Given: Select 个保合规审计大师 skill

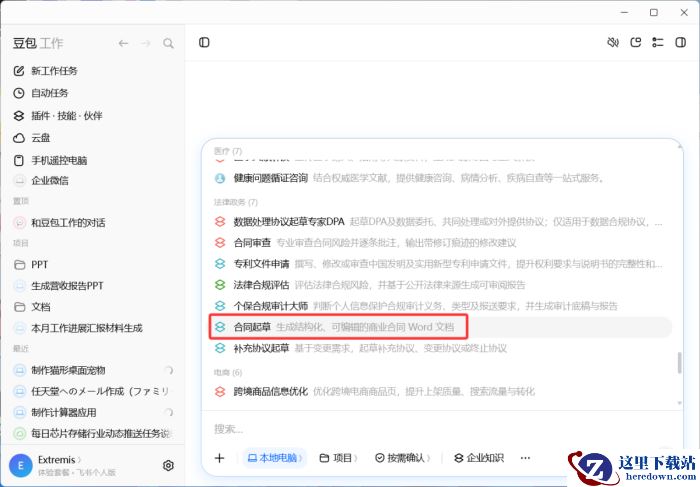Looking at the screenshot, I should point(442,306).
